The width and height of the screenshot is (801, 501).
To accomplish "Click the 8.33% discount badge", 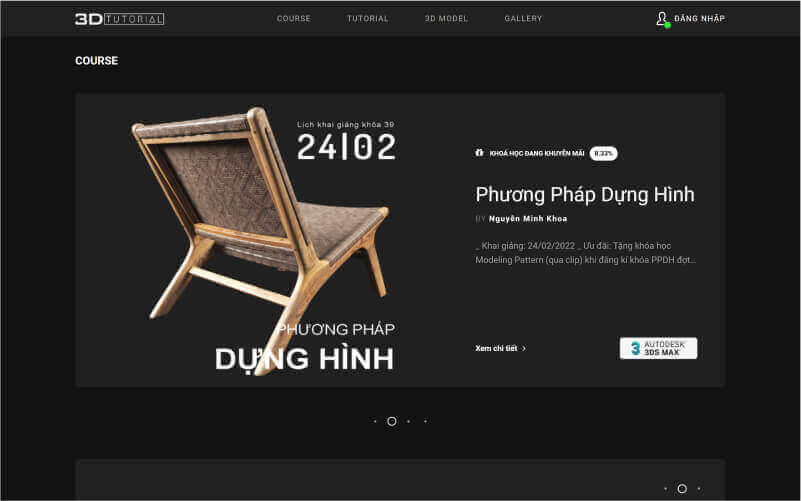I will [x=603, y=153].
